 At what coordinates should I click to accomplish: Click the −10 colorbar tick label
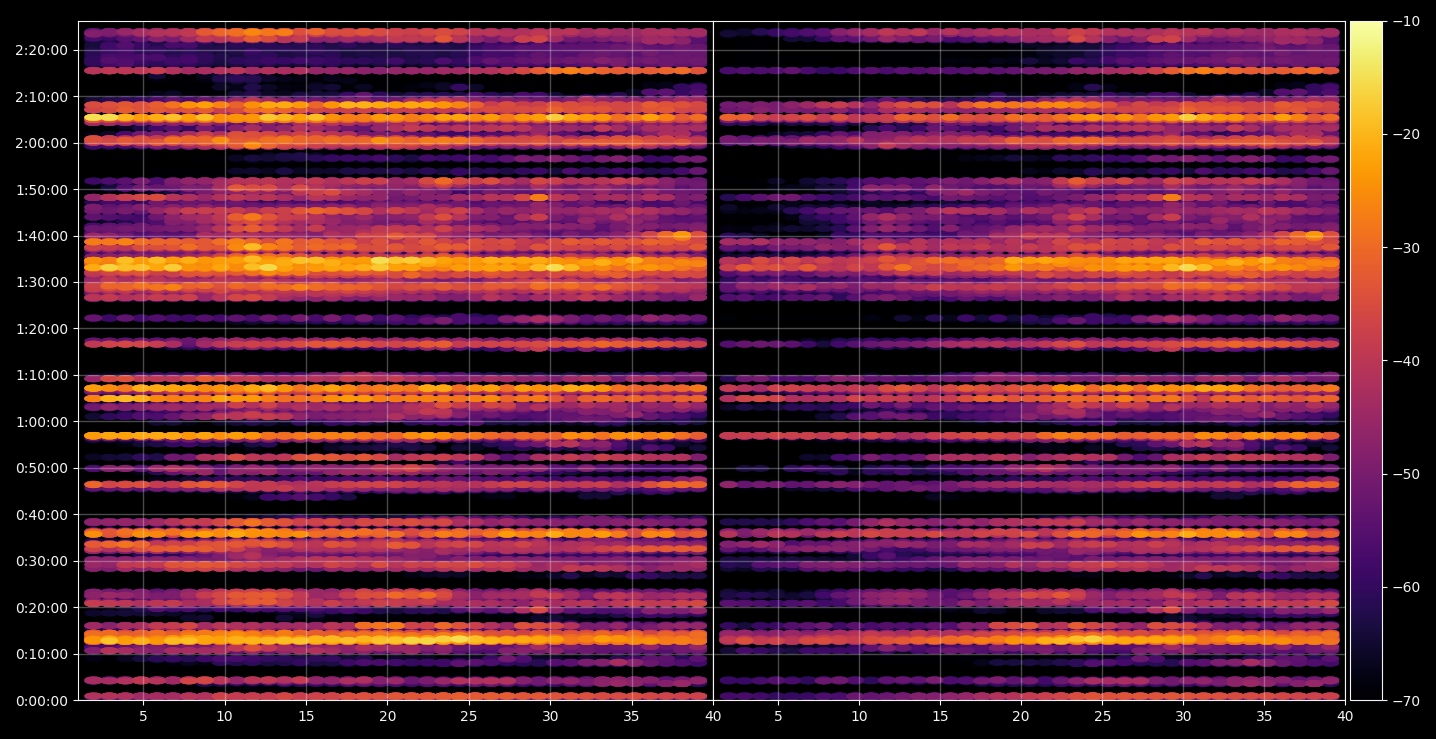pos(1406,22)
